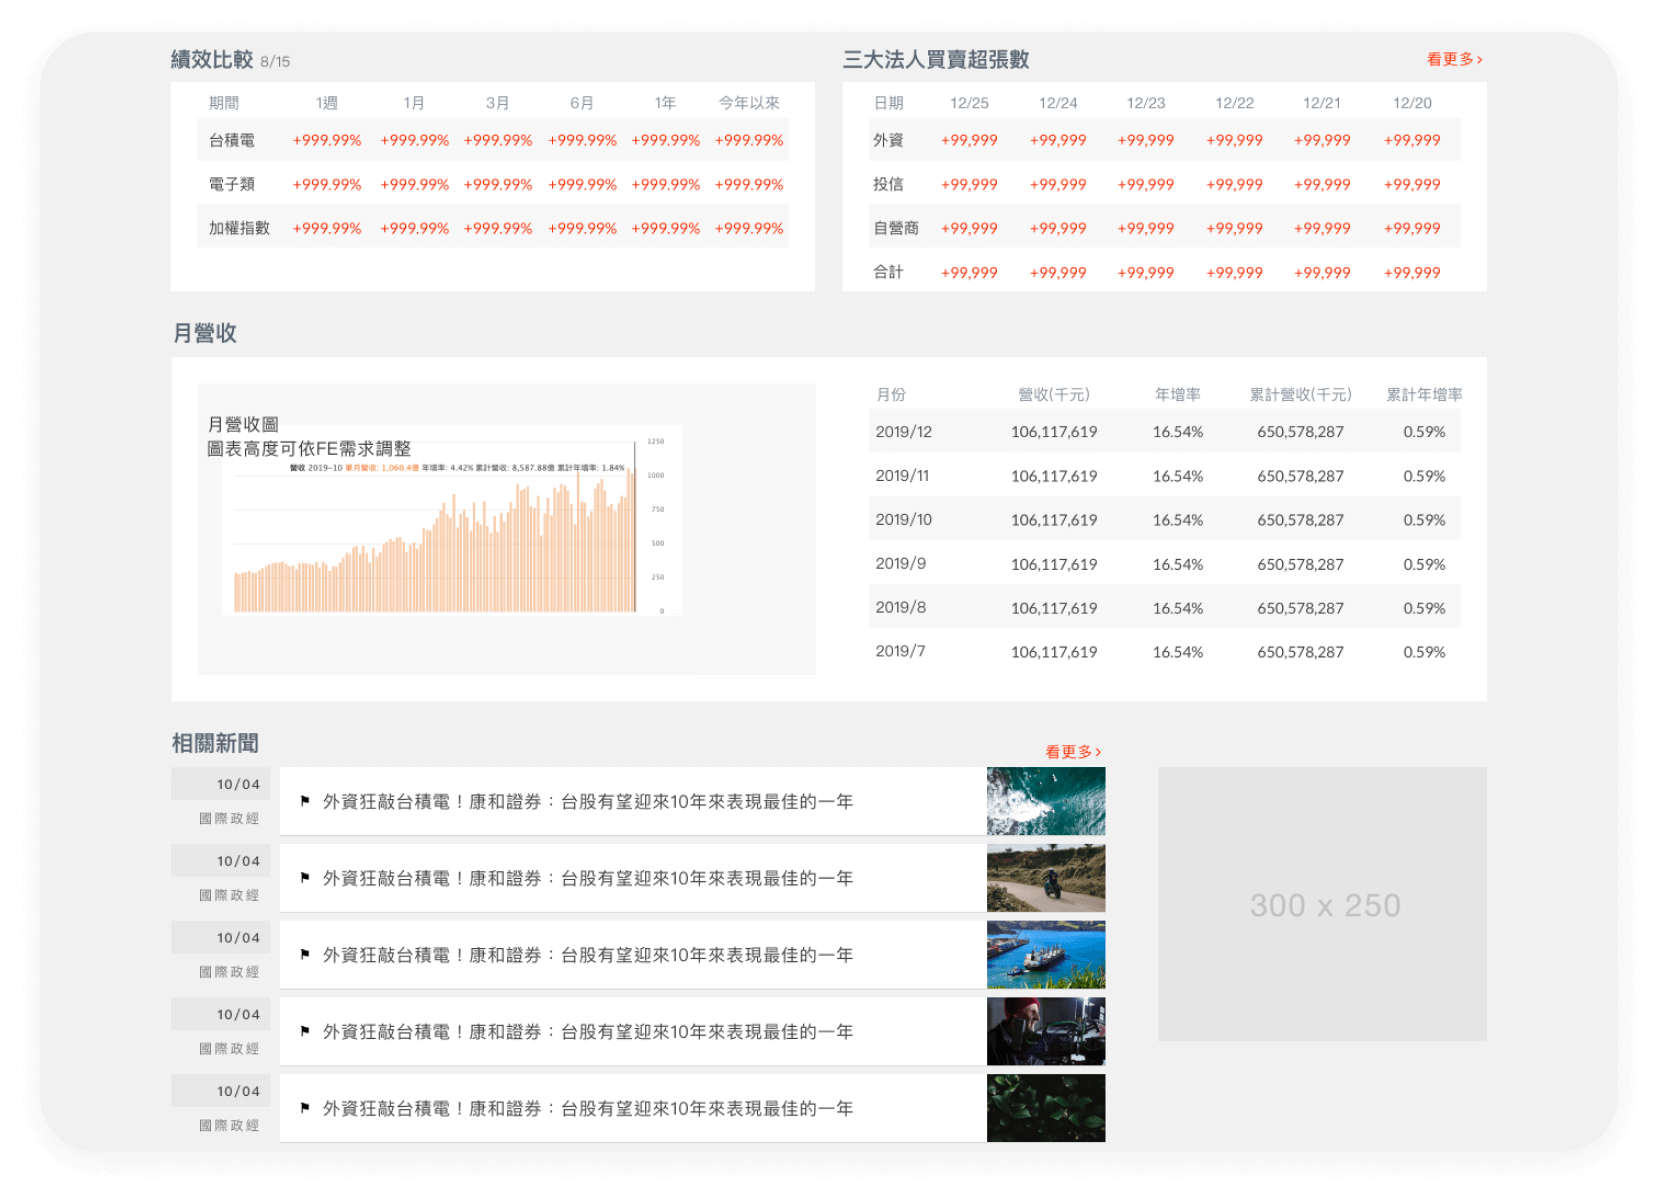Click the 12/25 date column header
This screenshot has width=1658, height=1200.
coord(969,103)
